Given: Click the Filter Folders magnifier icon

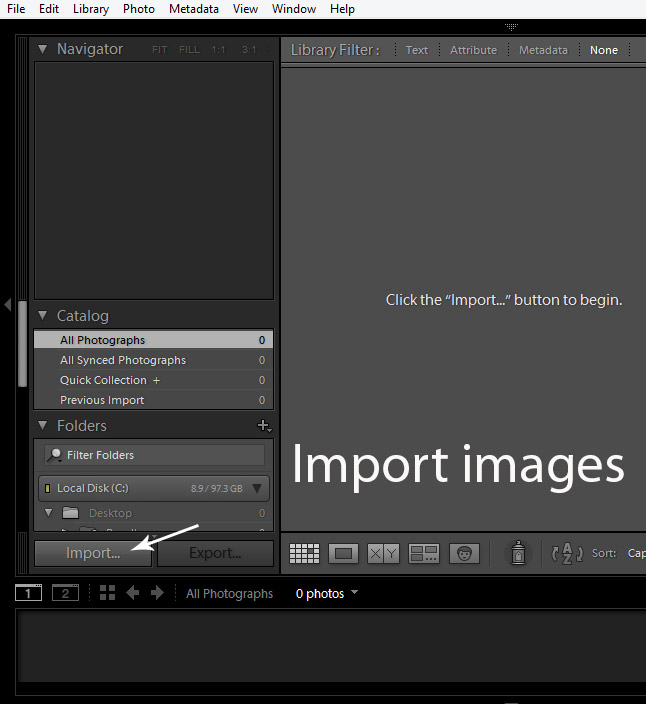Looking at the screenshot, I should [54, 455].
